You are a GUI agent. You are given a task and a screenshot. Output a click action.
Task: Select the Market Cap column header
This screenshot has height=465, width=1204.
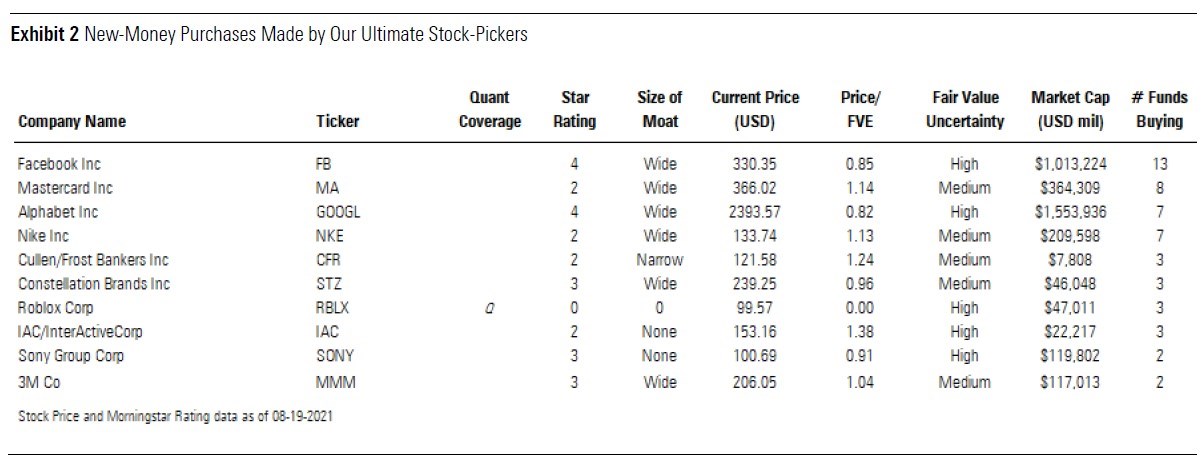(1069, 110)
